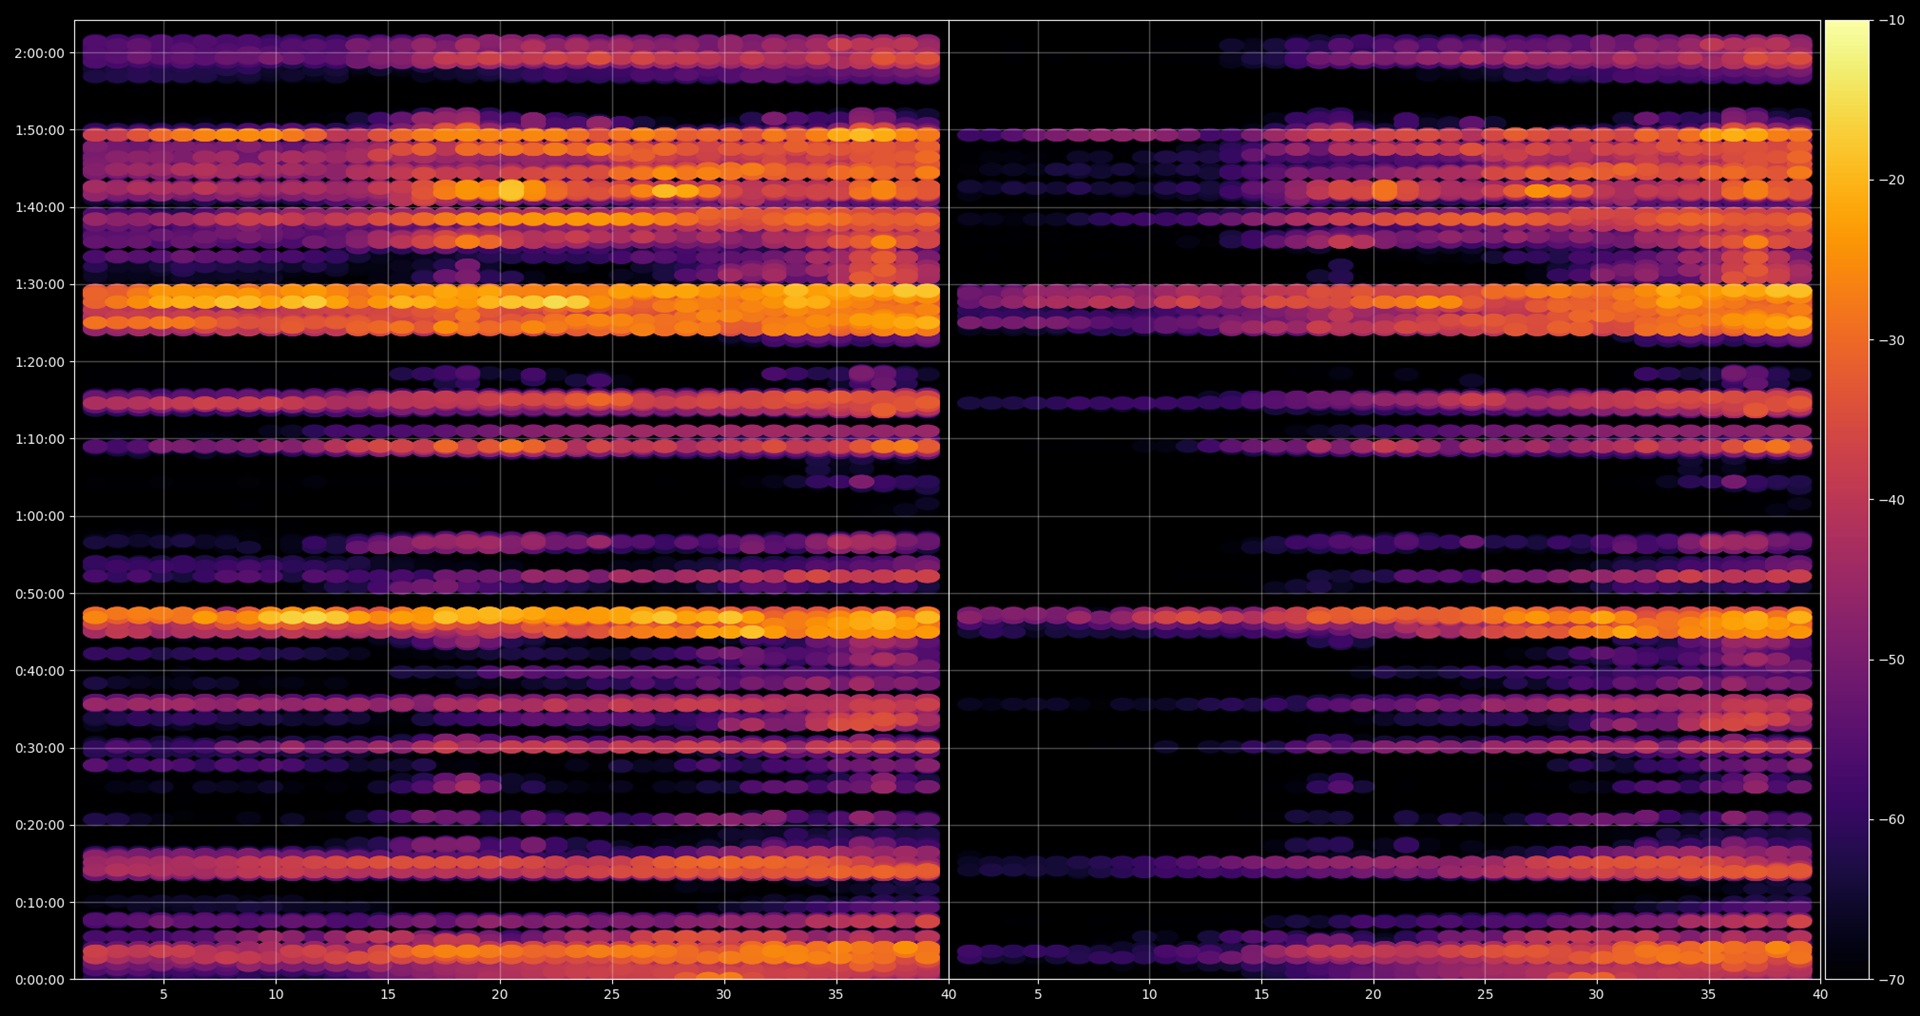This screenshot has height=1016, width=1920.
Task: Click the 0:40:00 y-axis tick label
Action: coord(39,671)
